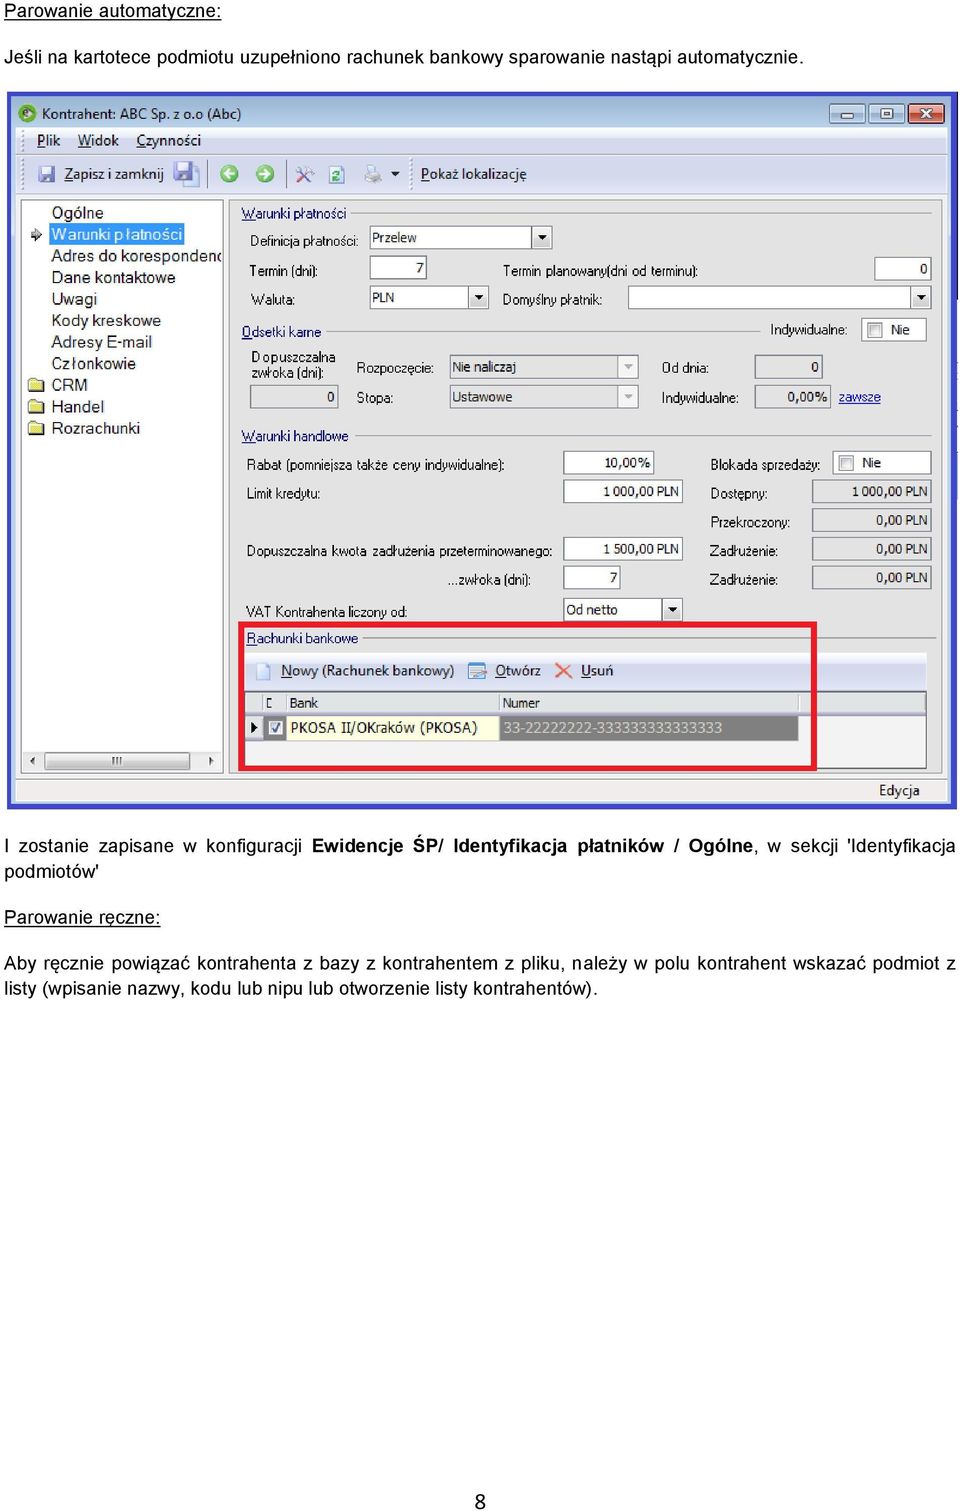Click the CRM folder icon
This screenshot has height=1511, width=960.
coord(36,385)
